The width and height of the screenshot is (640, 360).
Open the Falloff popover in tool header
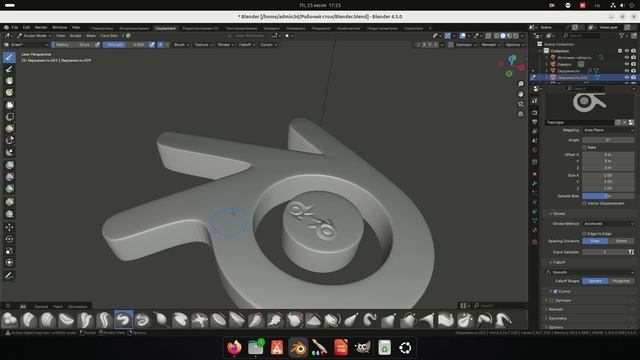tap(247, 44)
